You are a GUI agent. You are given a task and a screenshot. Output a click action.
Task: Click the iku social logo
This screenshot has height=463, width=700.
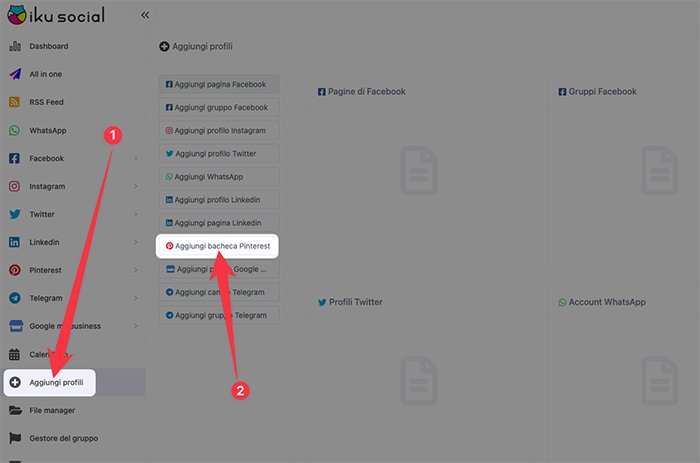(x=56, y=15)
